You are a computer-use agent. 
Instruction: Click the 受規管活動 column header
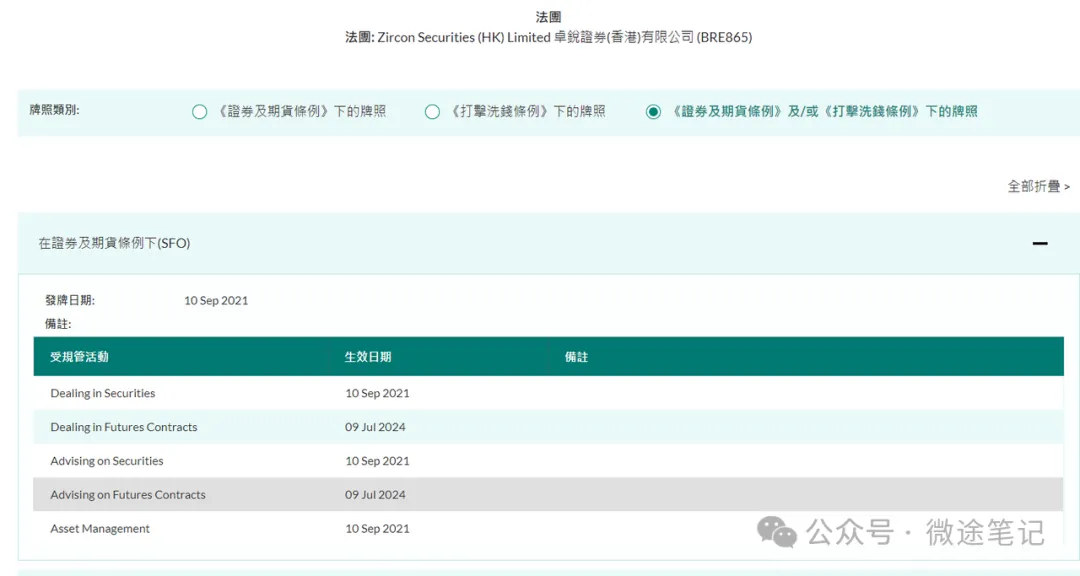coord(79,357)
